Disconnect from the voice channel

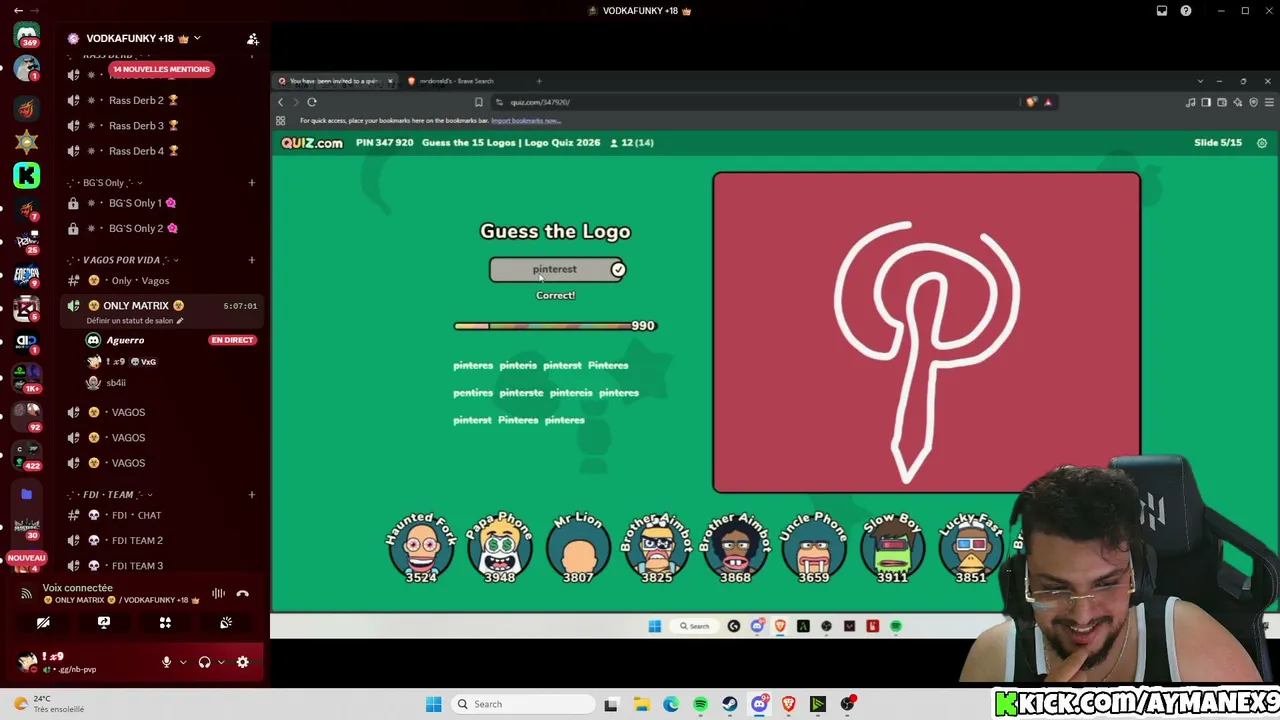tap(242, 594)
